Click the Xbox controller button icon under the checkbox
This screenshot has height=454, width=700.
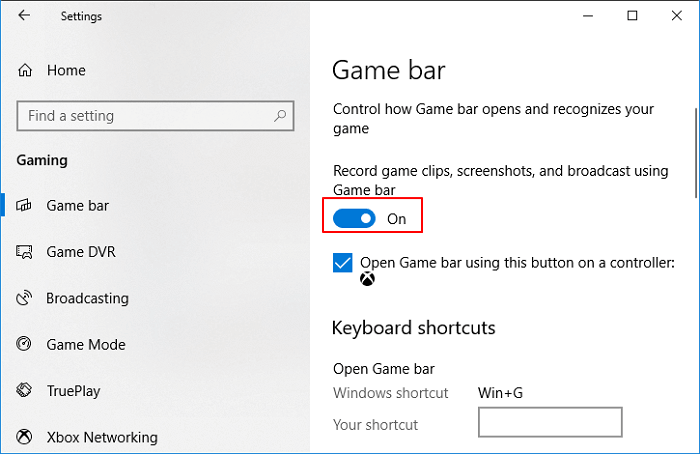tap(368, 280)
